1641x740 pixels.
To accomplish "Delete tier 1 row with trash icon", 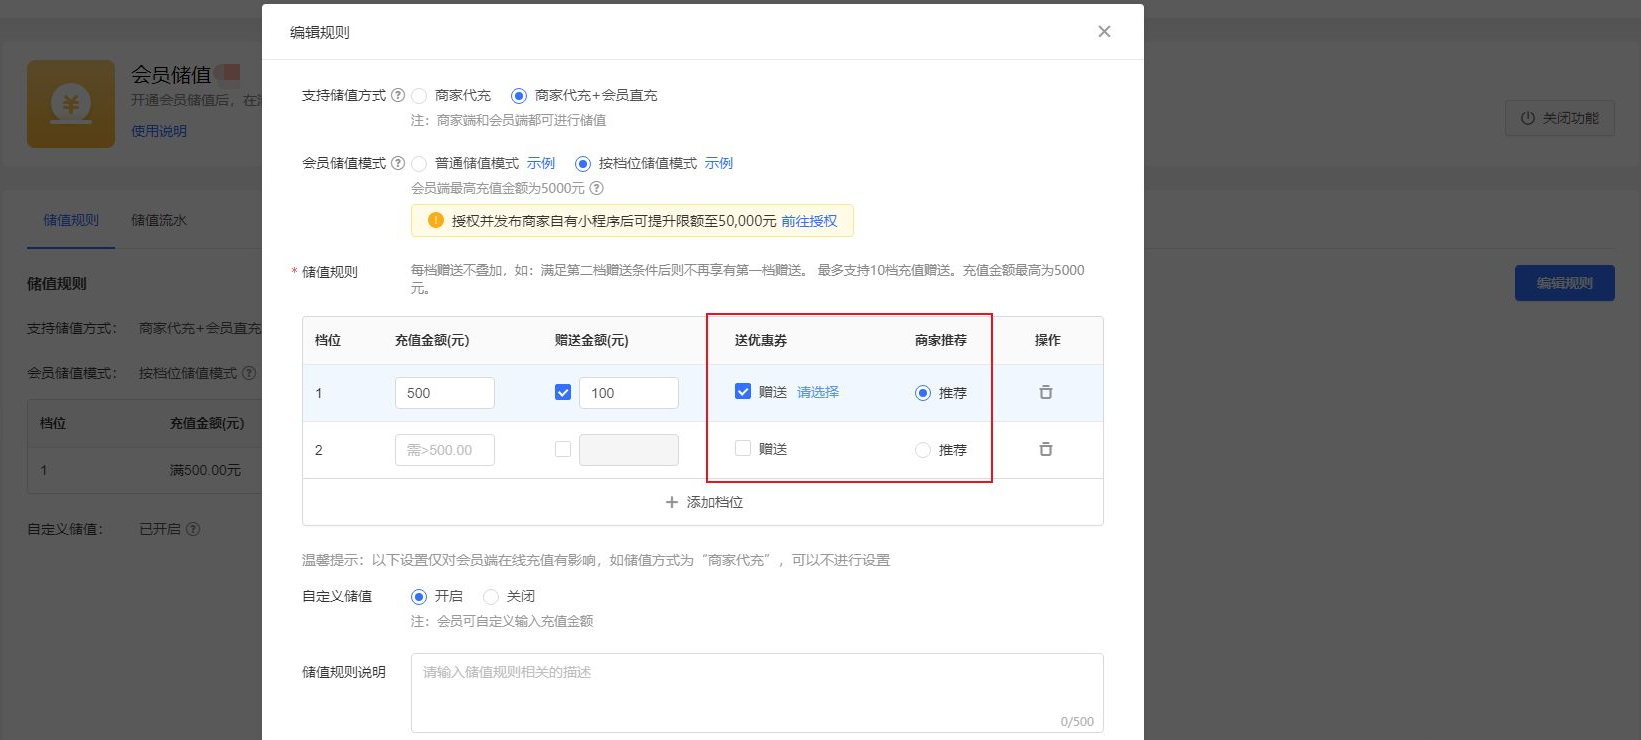I will pyautogui.click(x=1046, y=392).
